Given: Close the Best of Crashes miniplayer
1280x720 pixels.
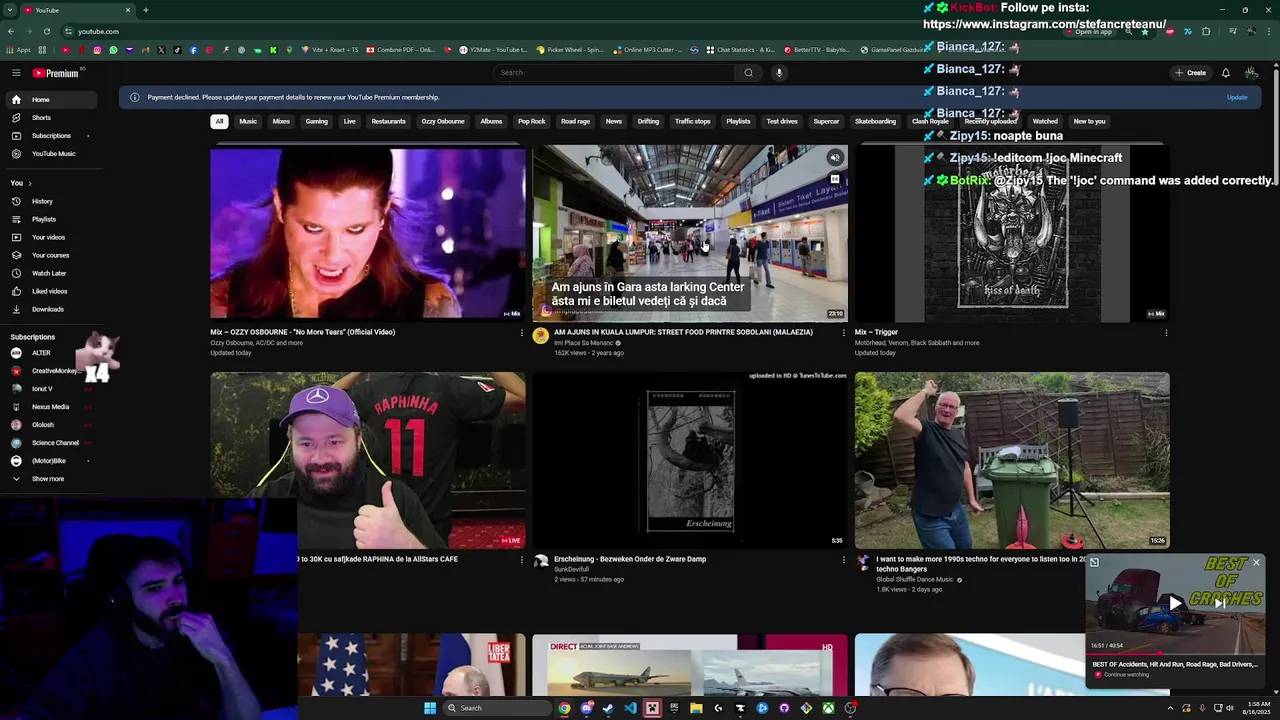Looking at the screenshot, I should click(x=1256, y=563).
